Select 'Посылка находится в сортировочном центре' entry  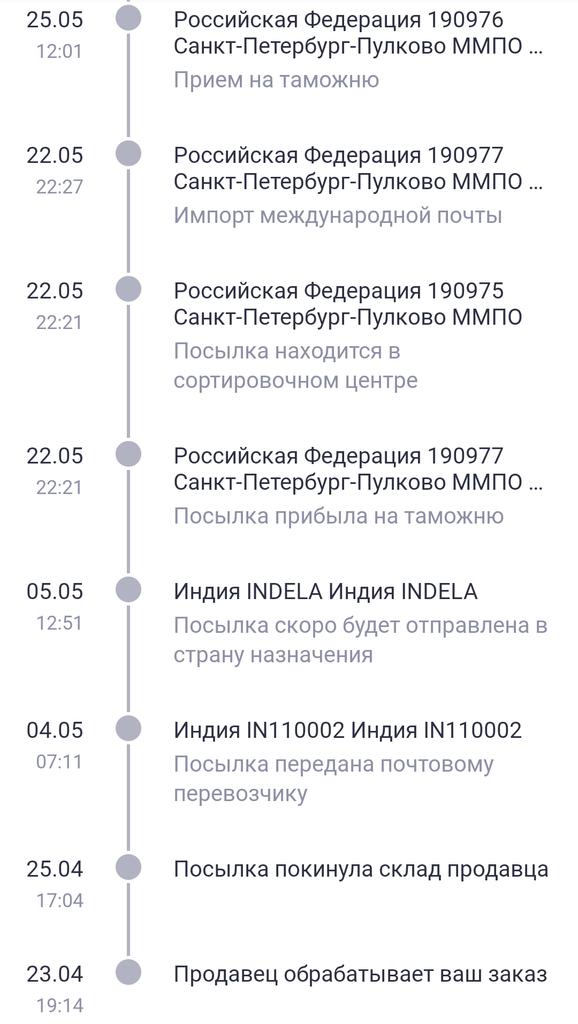coord(295,366)
